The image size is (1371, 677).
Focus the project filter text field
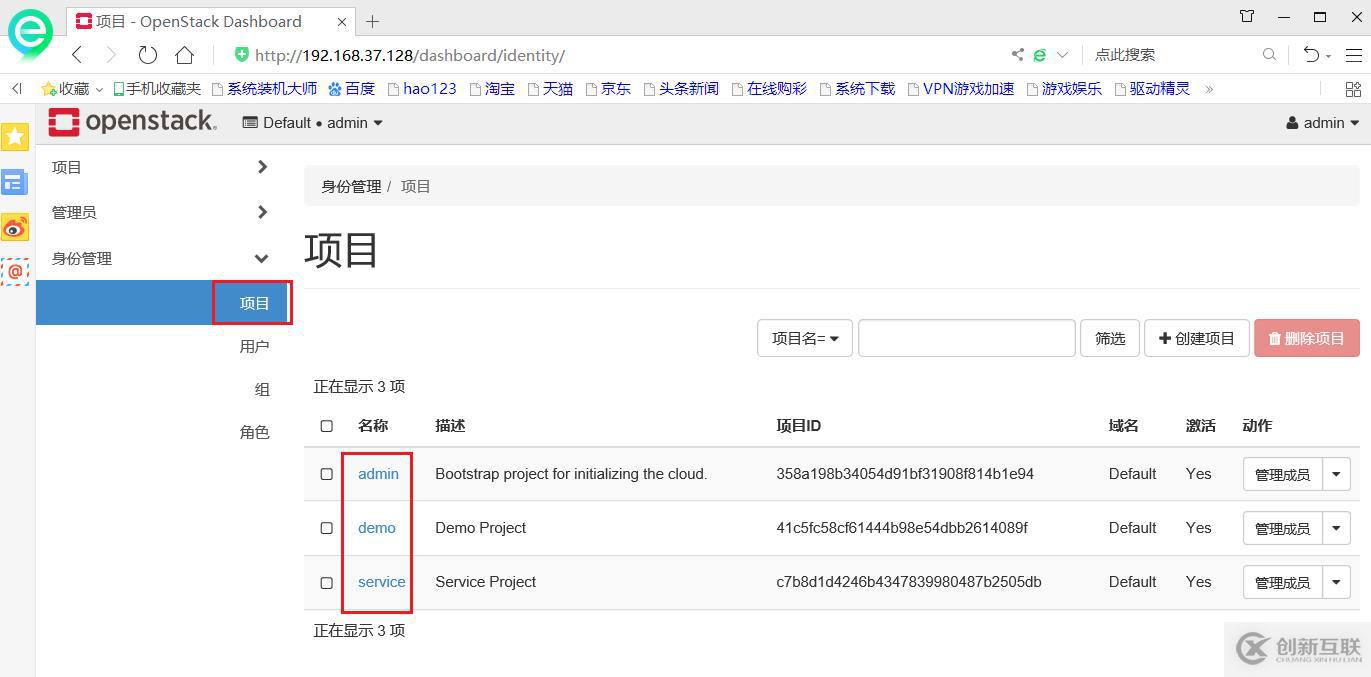(x=967, y=338)
